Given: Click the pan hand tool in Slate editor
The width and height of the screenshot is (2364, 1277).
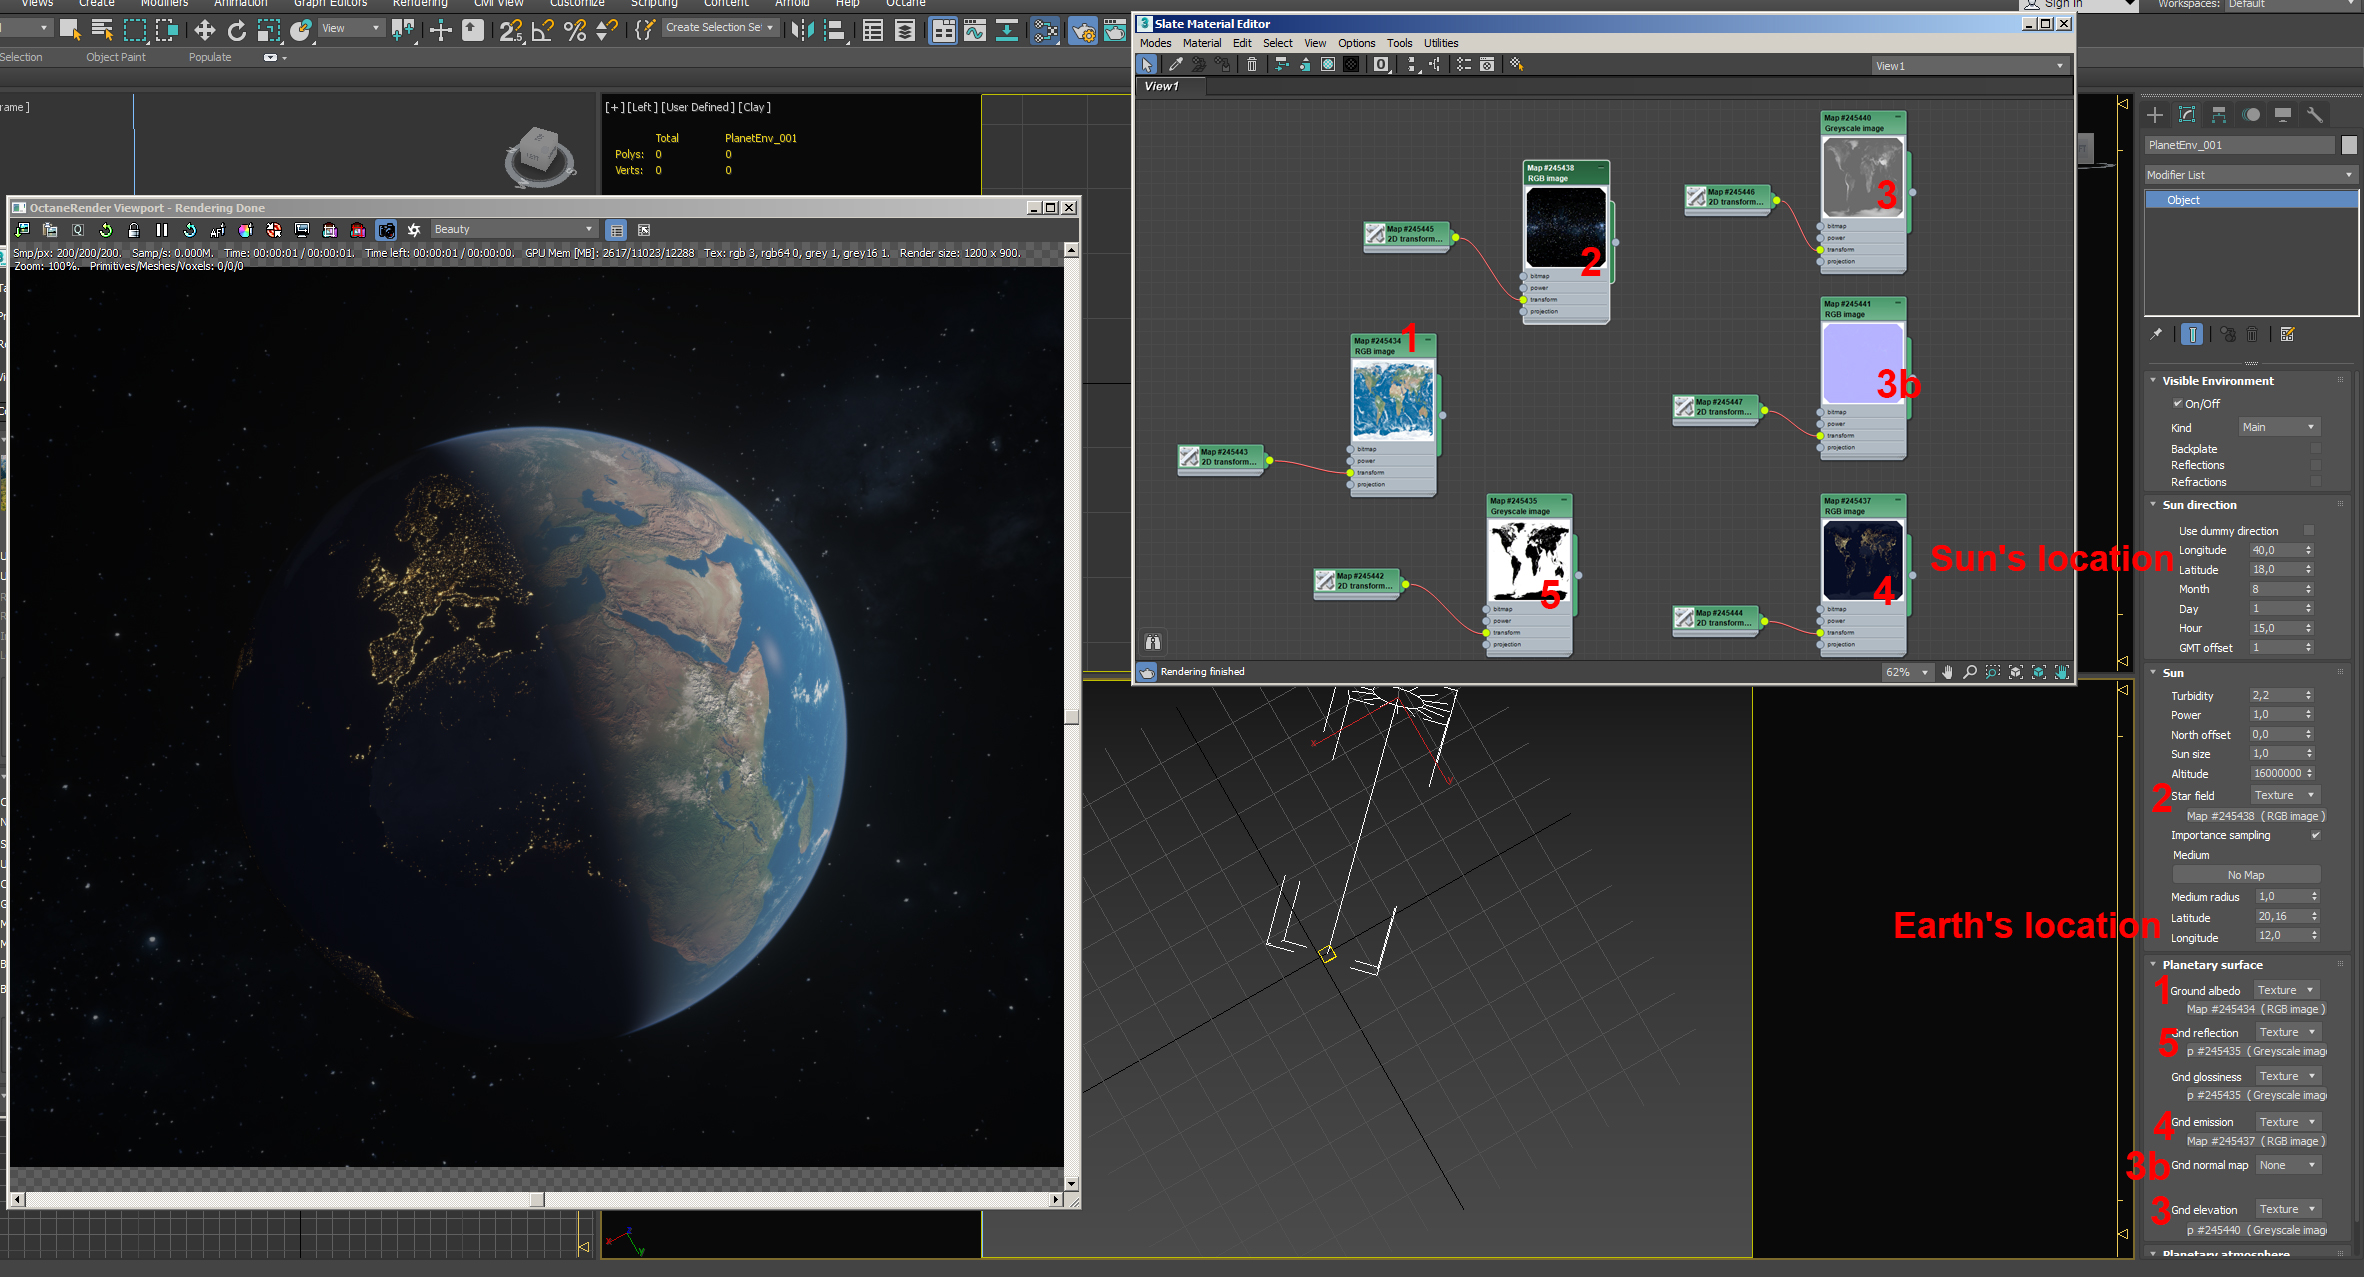Looking at the screenshot, I should 1947,672.
